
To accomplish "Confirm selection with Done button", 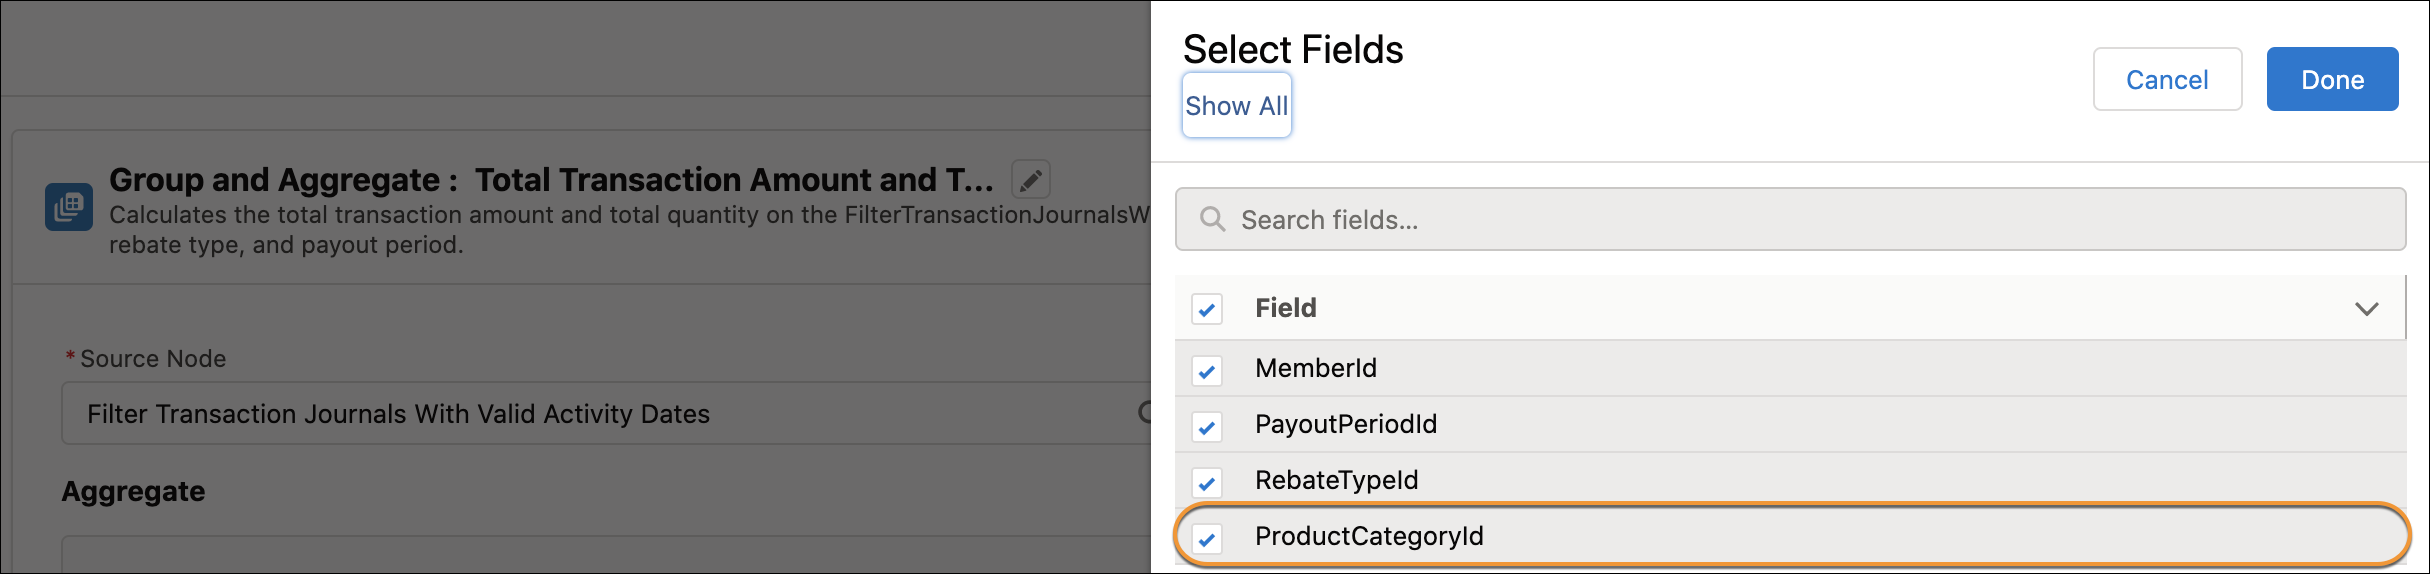I will click(2332, 79).
